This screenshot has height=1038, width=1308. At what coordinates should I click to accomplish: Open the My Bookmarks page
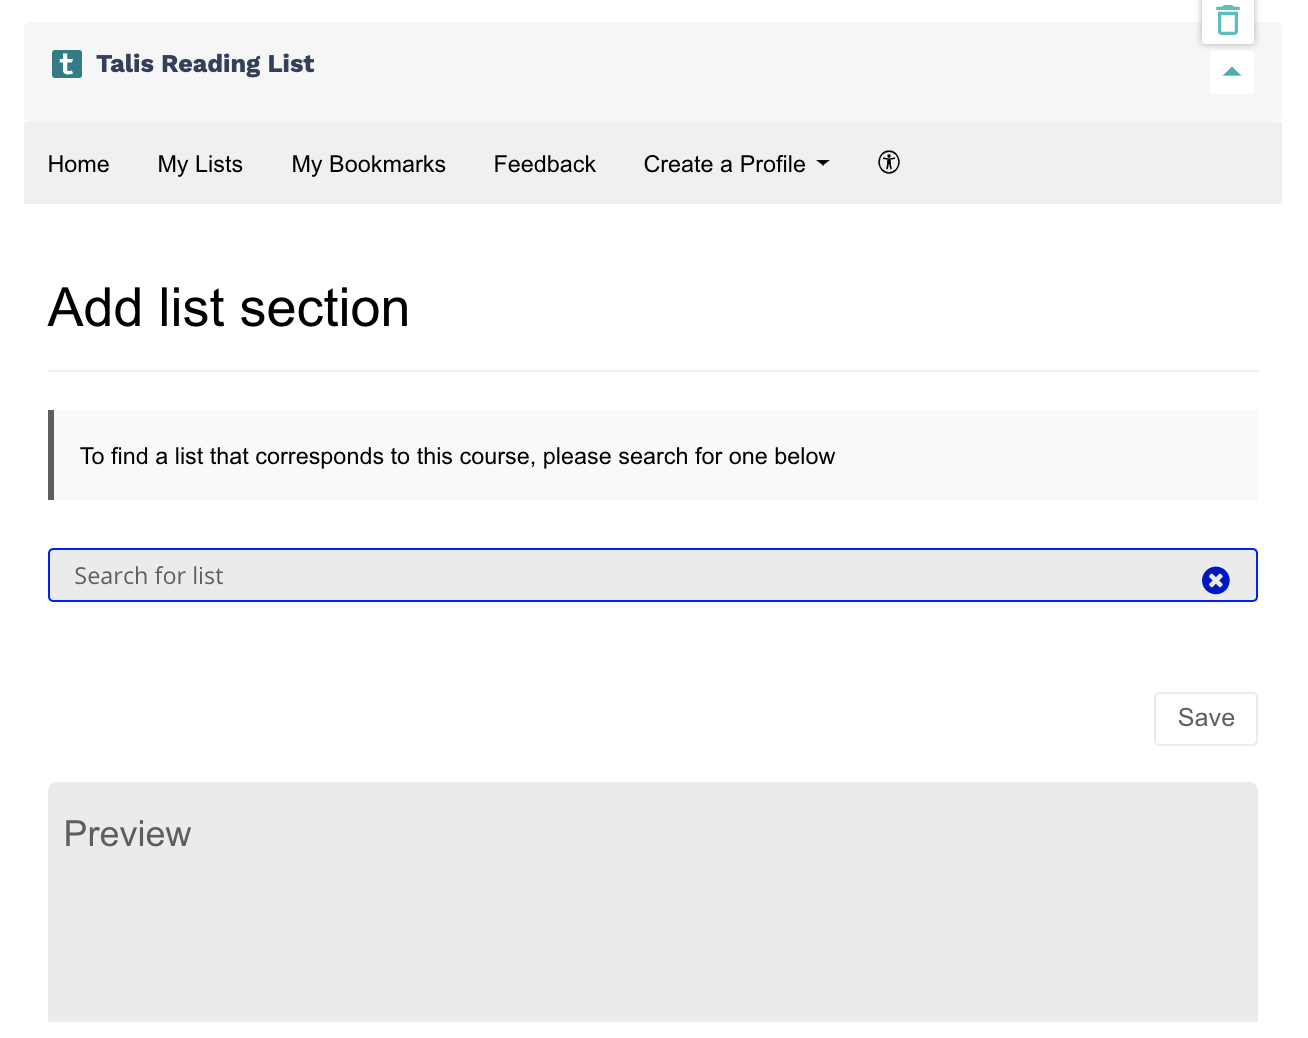point(368,164)
